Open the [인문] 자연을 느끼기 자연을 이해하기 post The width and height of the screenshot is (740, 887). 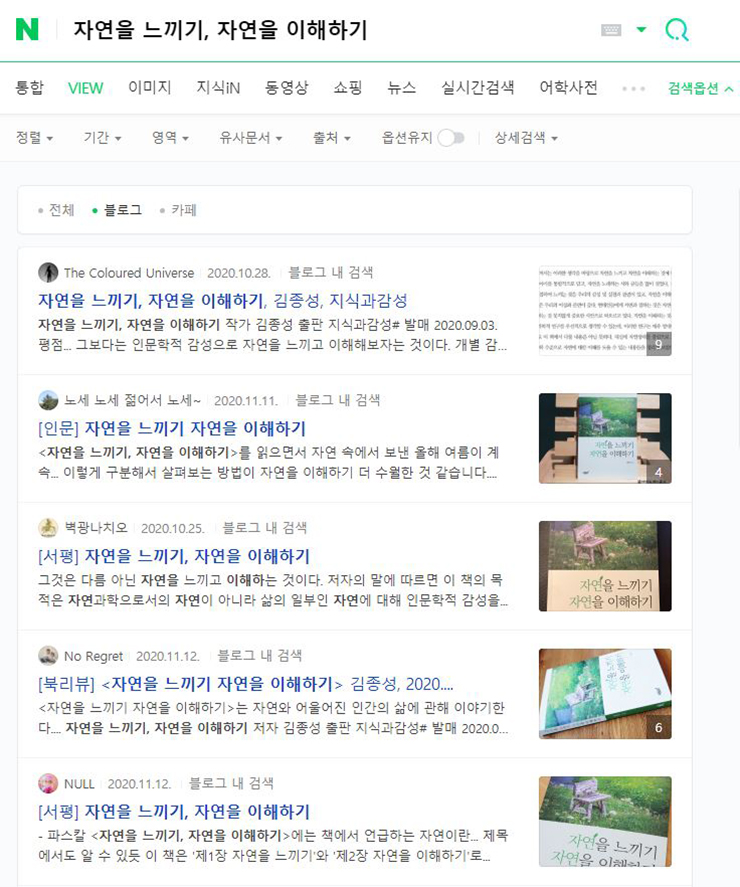pyautogui.click(x=171, y=428)
